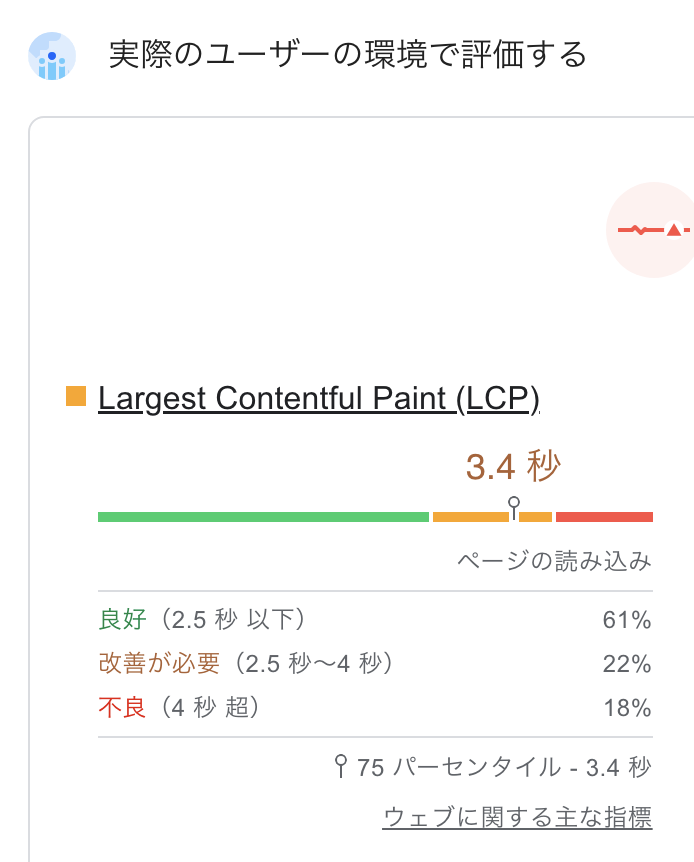Click the orange needs-improvement segment left of marker

pos(471,517)
